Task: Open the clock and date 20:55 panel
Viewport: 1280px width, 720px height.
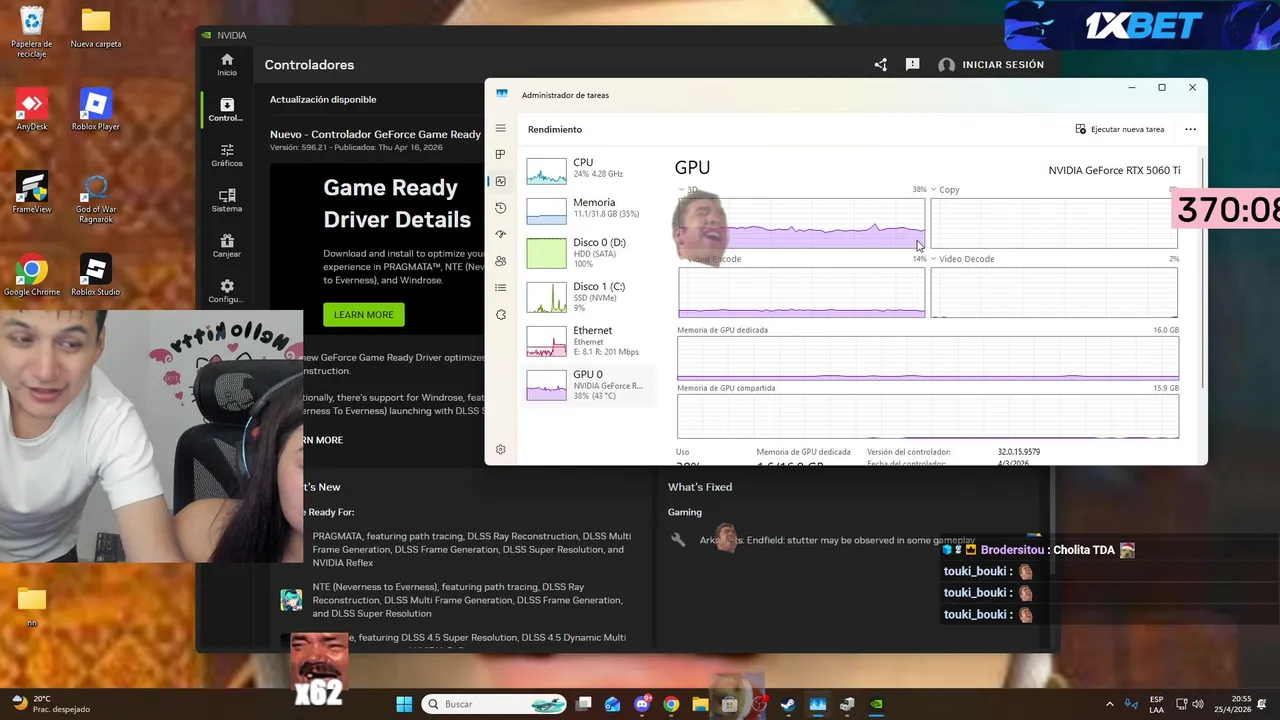Action: tap(1233, 704)
